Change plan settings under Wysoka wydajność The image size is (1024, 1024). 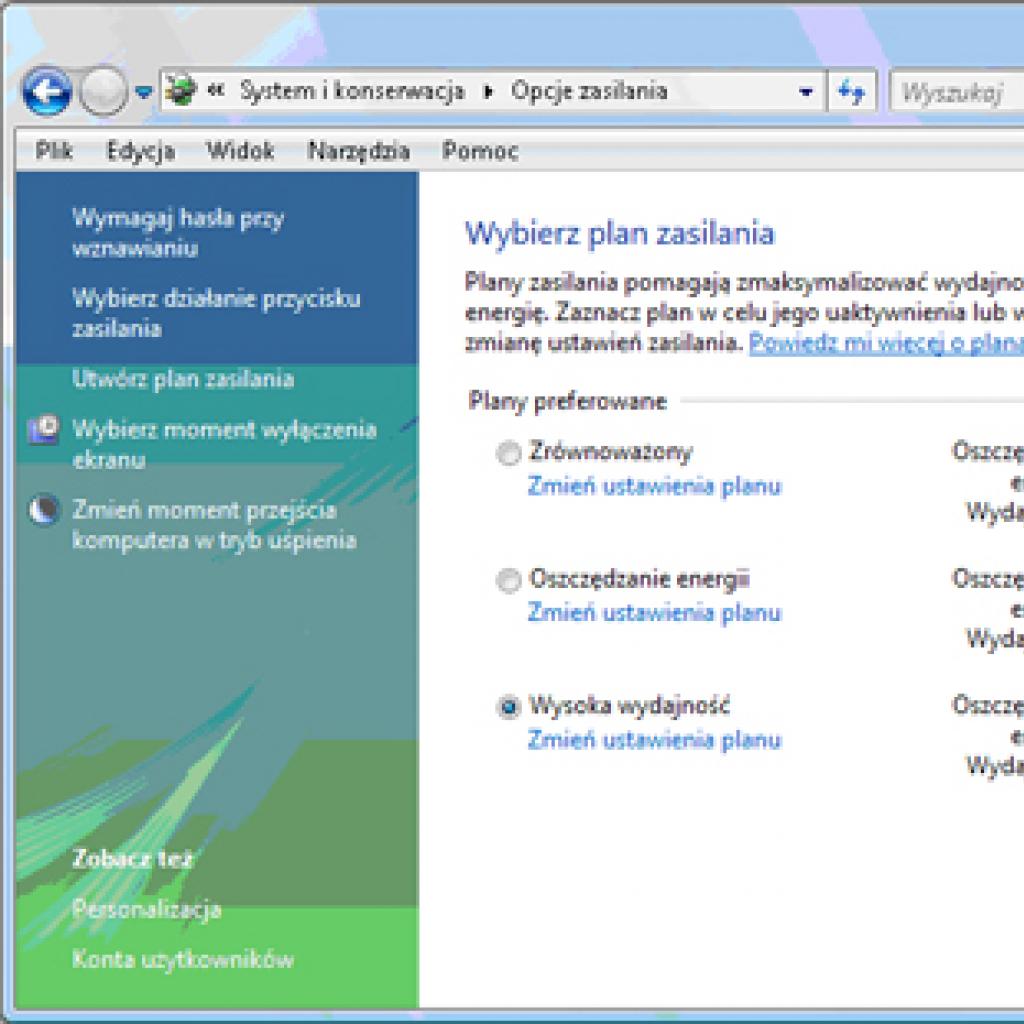654,741
